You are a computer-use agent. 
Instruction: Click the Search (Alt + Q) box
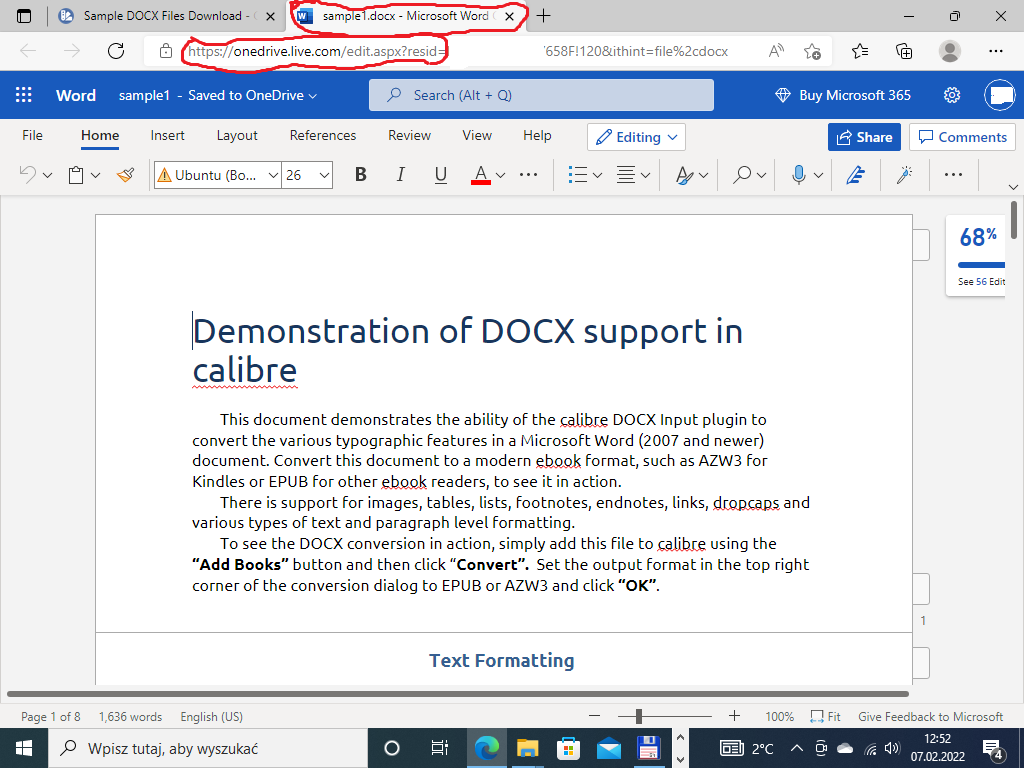(x=541, y=95)
